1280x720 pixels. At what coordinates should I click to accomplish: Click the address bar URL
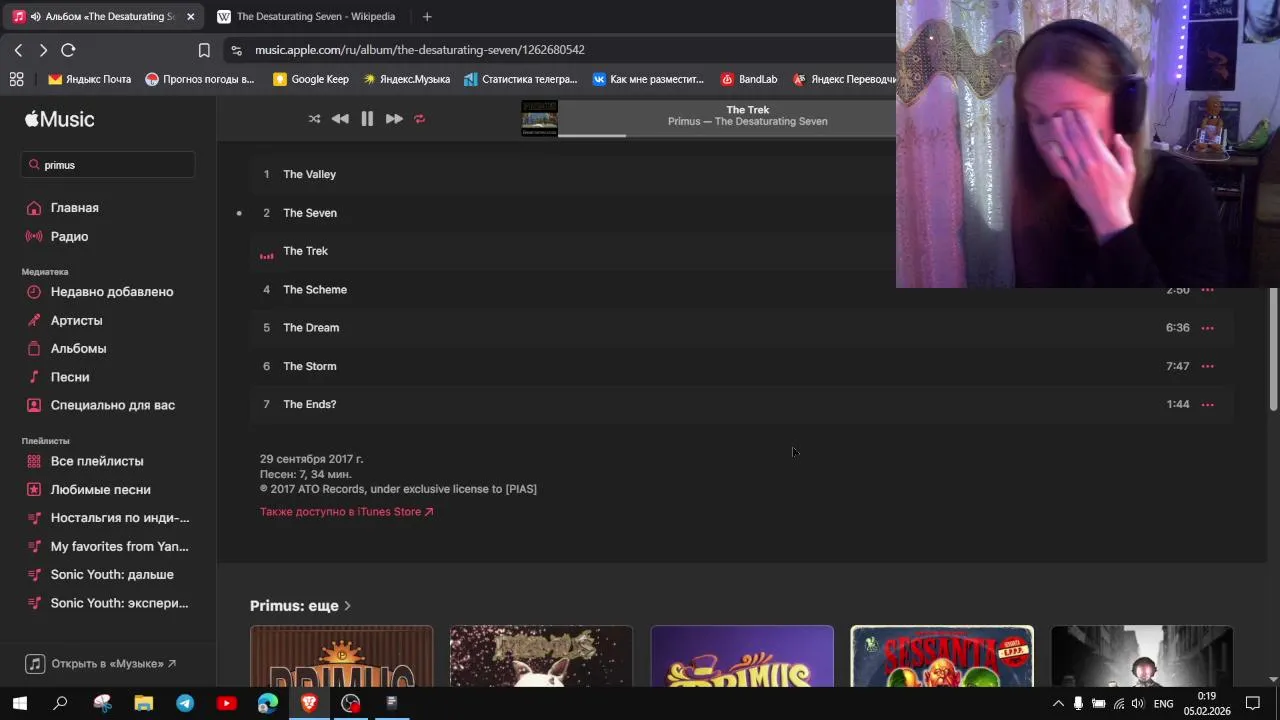[x=420, y=50]
